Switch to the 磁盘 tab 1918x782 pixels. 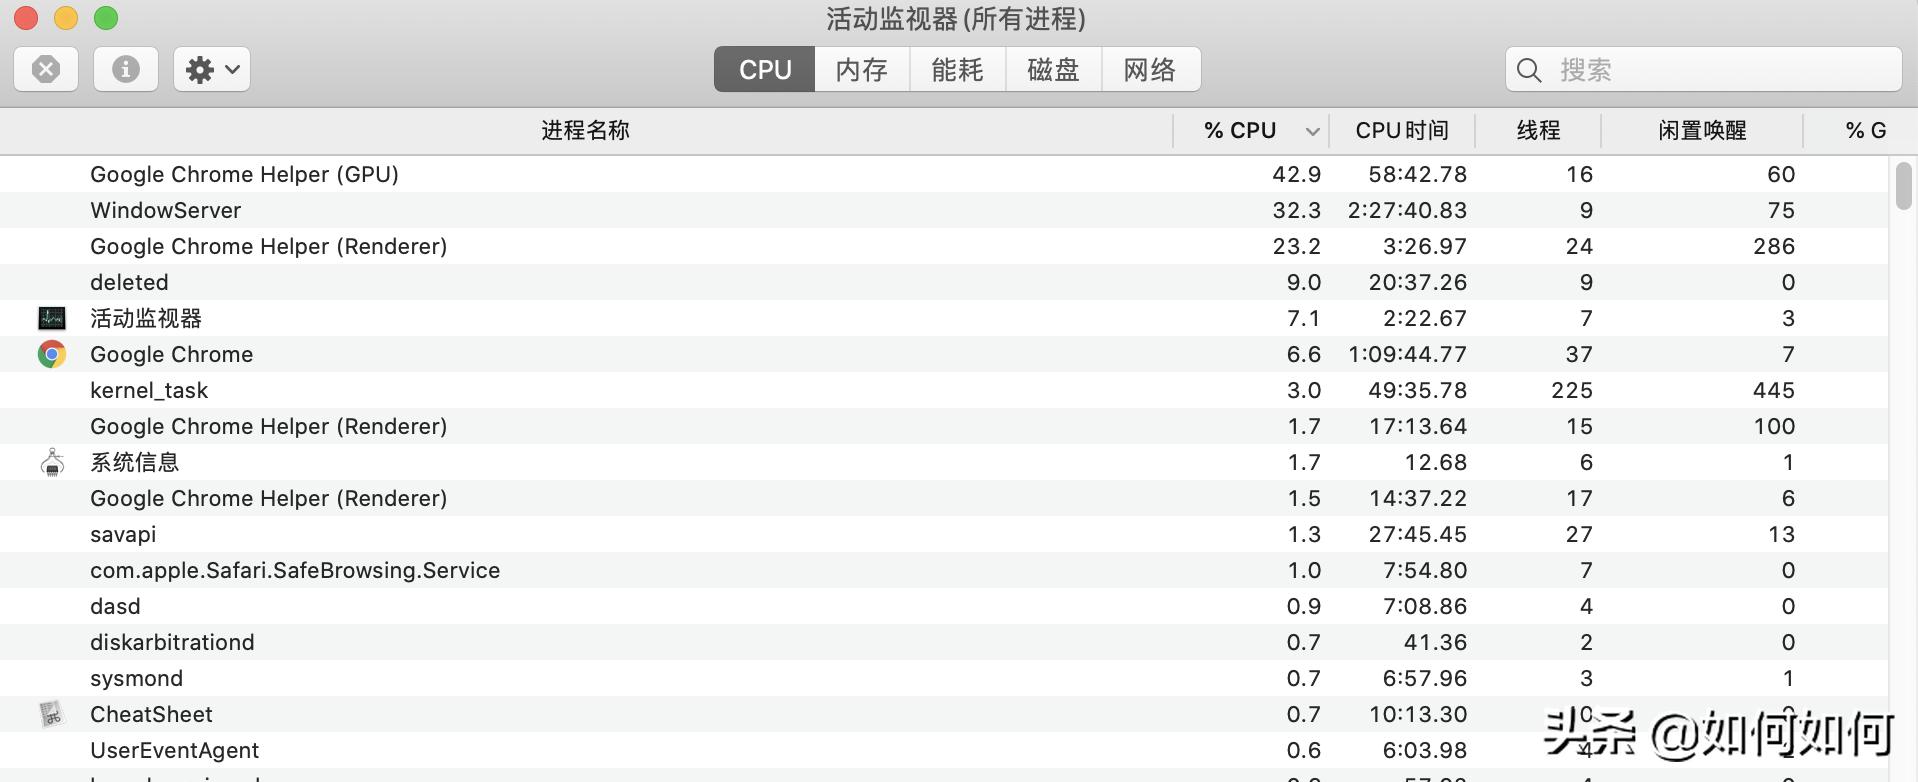[1052, 69]
